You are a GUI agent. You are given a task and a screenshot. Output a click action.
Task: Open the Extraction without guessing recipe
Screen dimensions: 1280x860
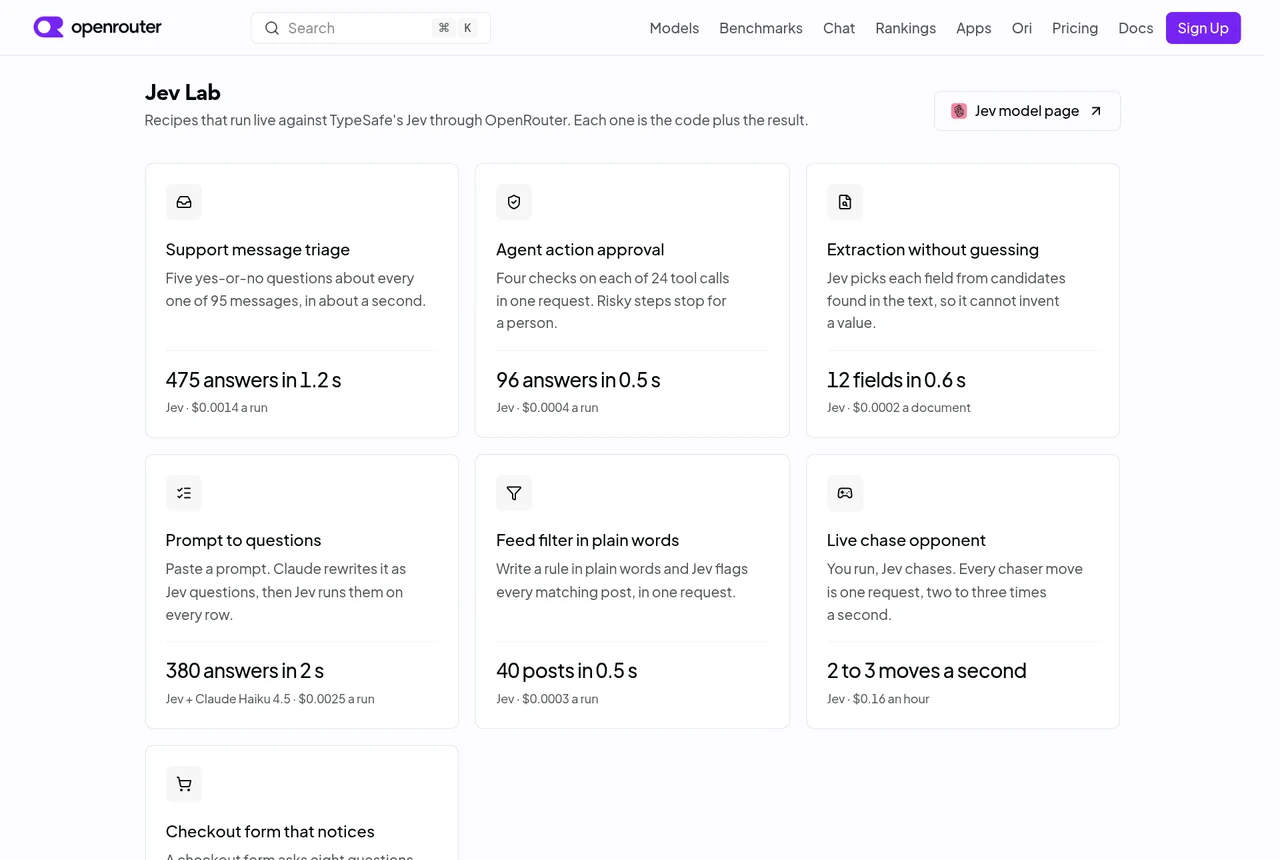coord(963,300)
